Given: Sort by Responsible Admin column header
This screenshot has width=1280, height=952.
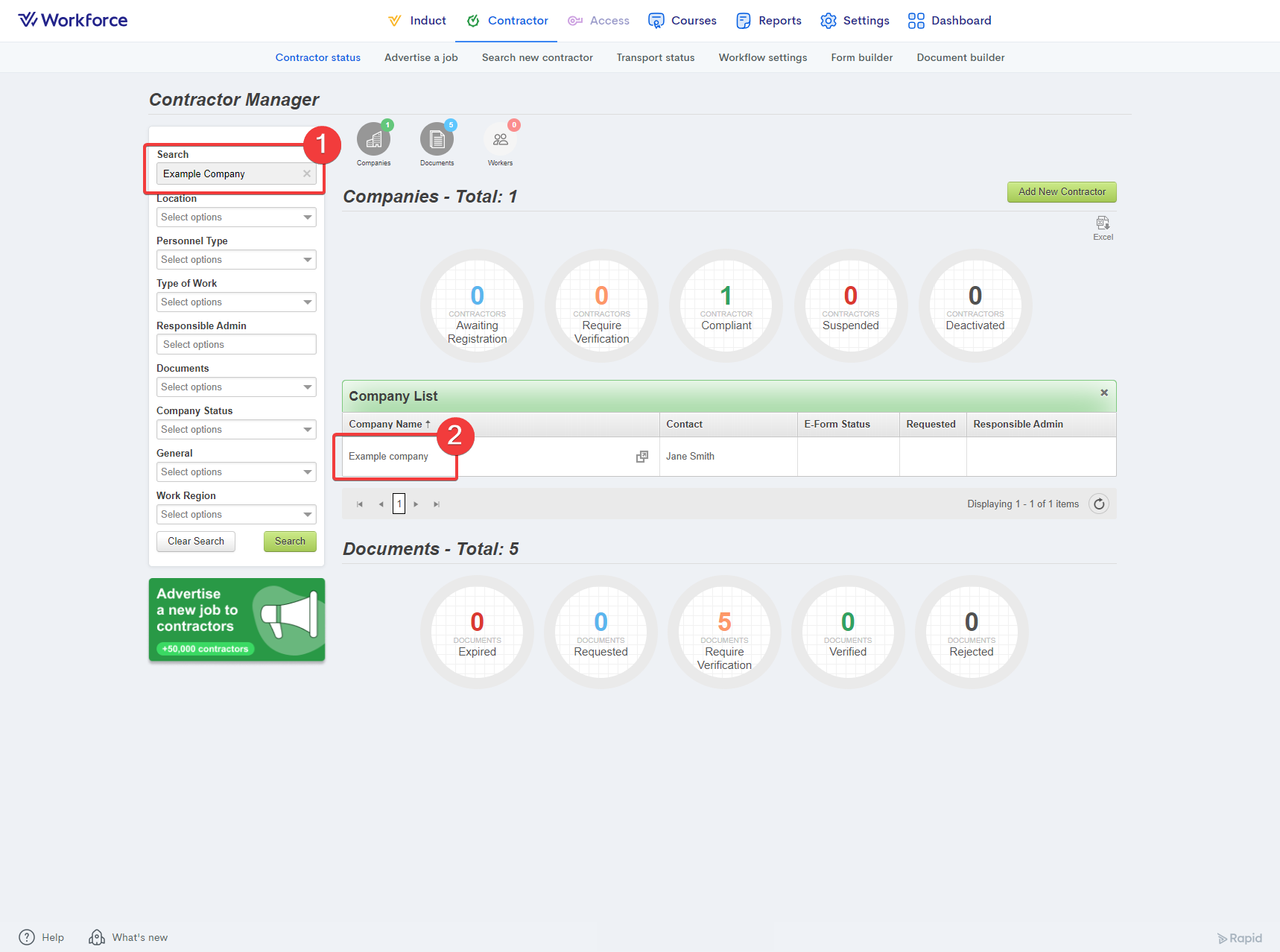Looking at the screenshot, I should (x=1041, y=424).
